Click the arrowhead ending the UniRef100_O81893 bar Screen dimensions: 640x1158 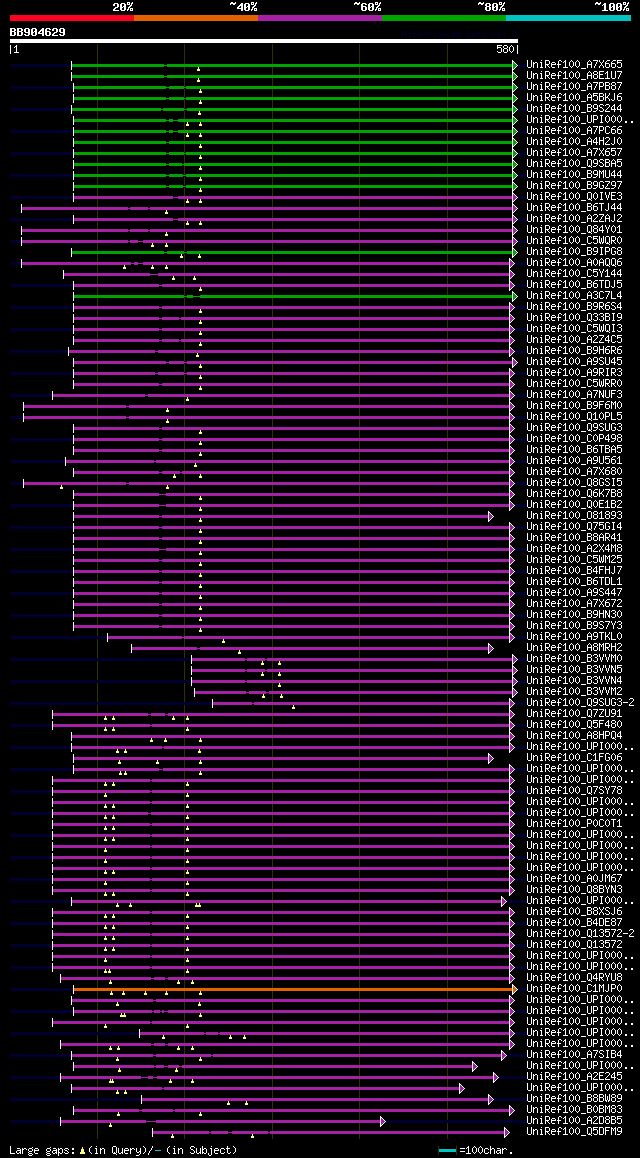click(491, 516)
